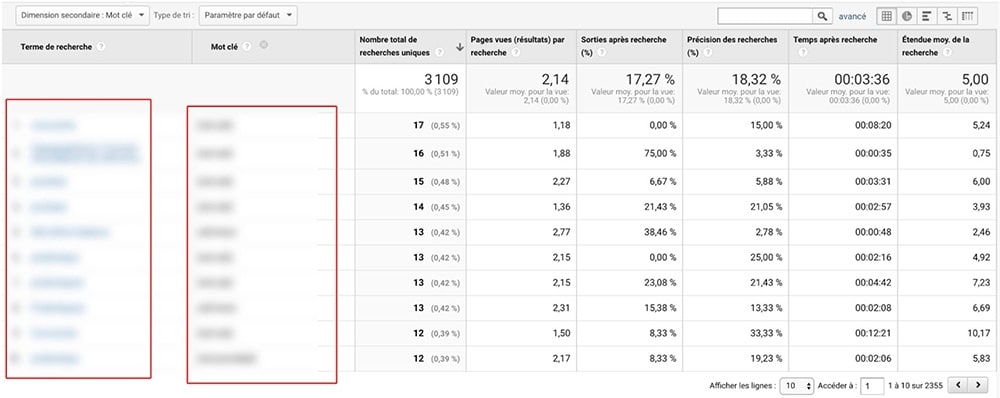The image size is (1000, 398).
Task: Change the Afficher les lignes row count
Action: 797,386
